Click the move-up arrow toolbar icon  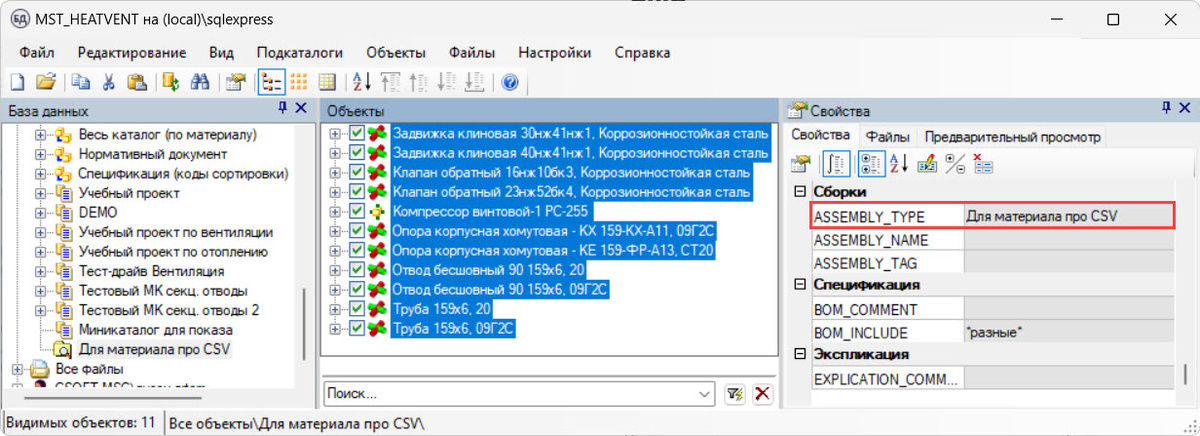coord(420,83)
